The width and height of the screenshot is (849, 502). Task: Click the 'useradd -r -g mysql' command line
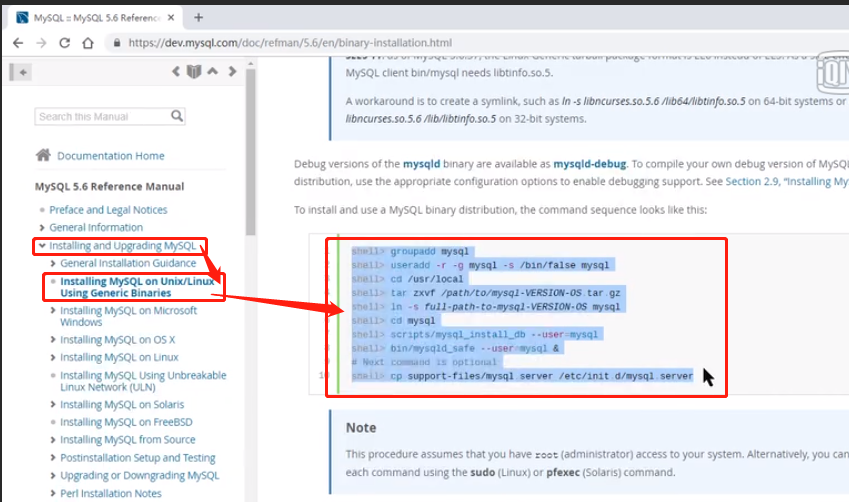480,265
